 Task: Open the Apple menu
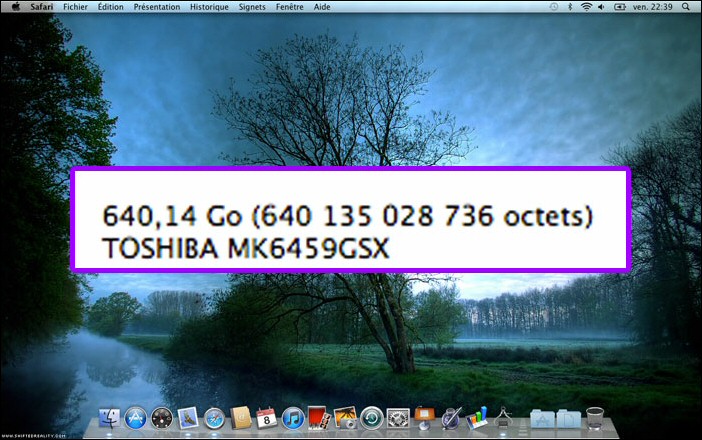tap(16, 7)
